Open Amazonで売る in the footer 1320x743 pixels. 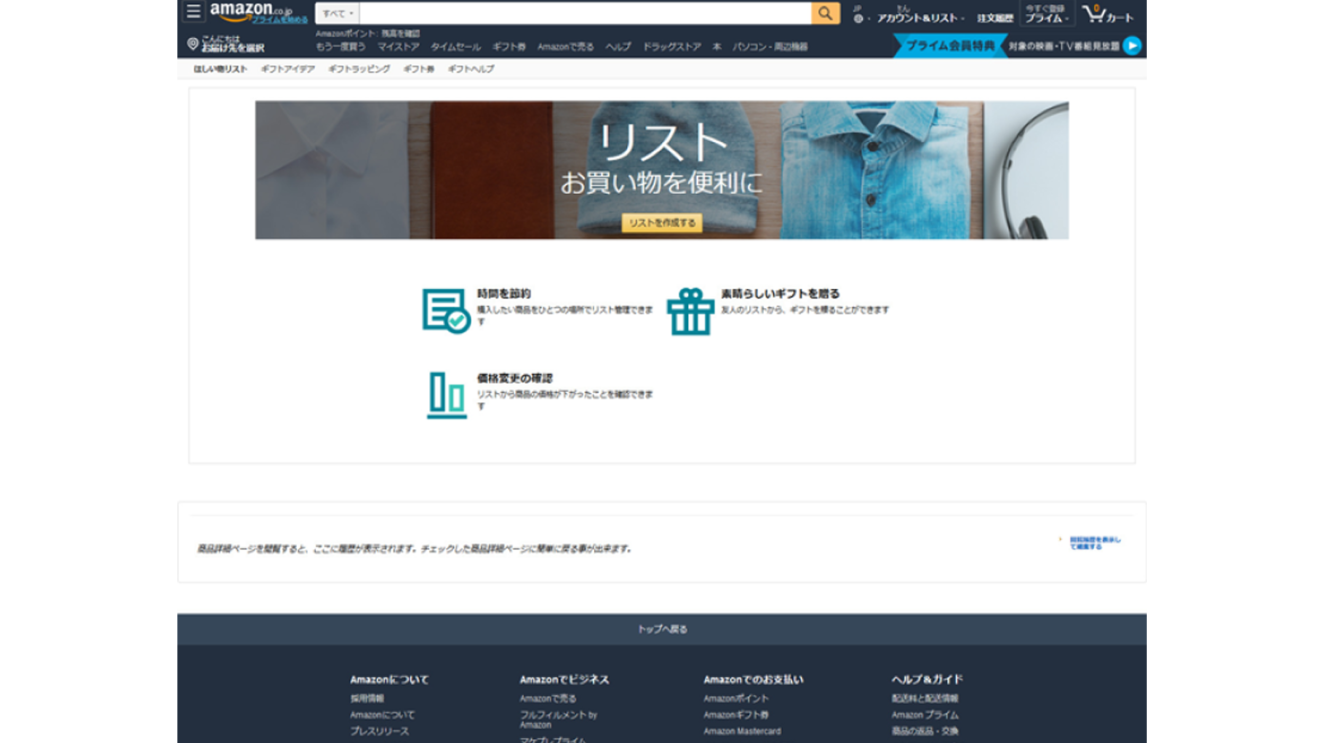(548, 698)
